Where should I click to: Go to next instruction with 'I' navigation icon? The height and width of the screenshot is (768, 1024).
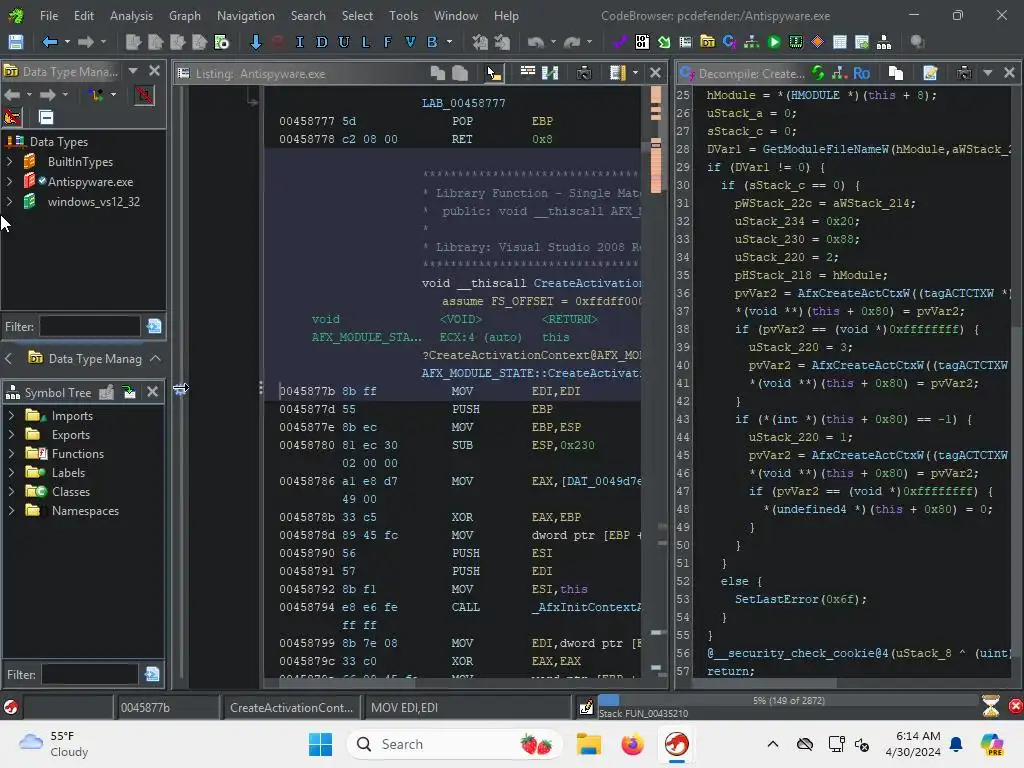pos(300,42)
